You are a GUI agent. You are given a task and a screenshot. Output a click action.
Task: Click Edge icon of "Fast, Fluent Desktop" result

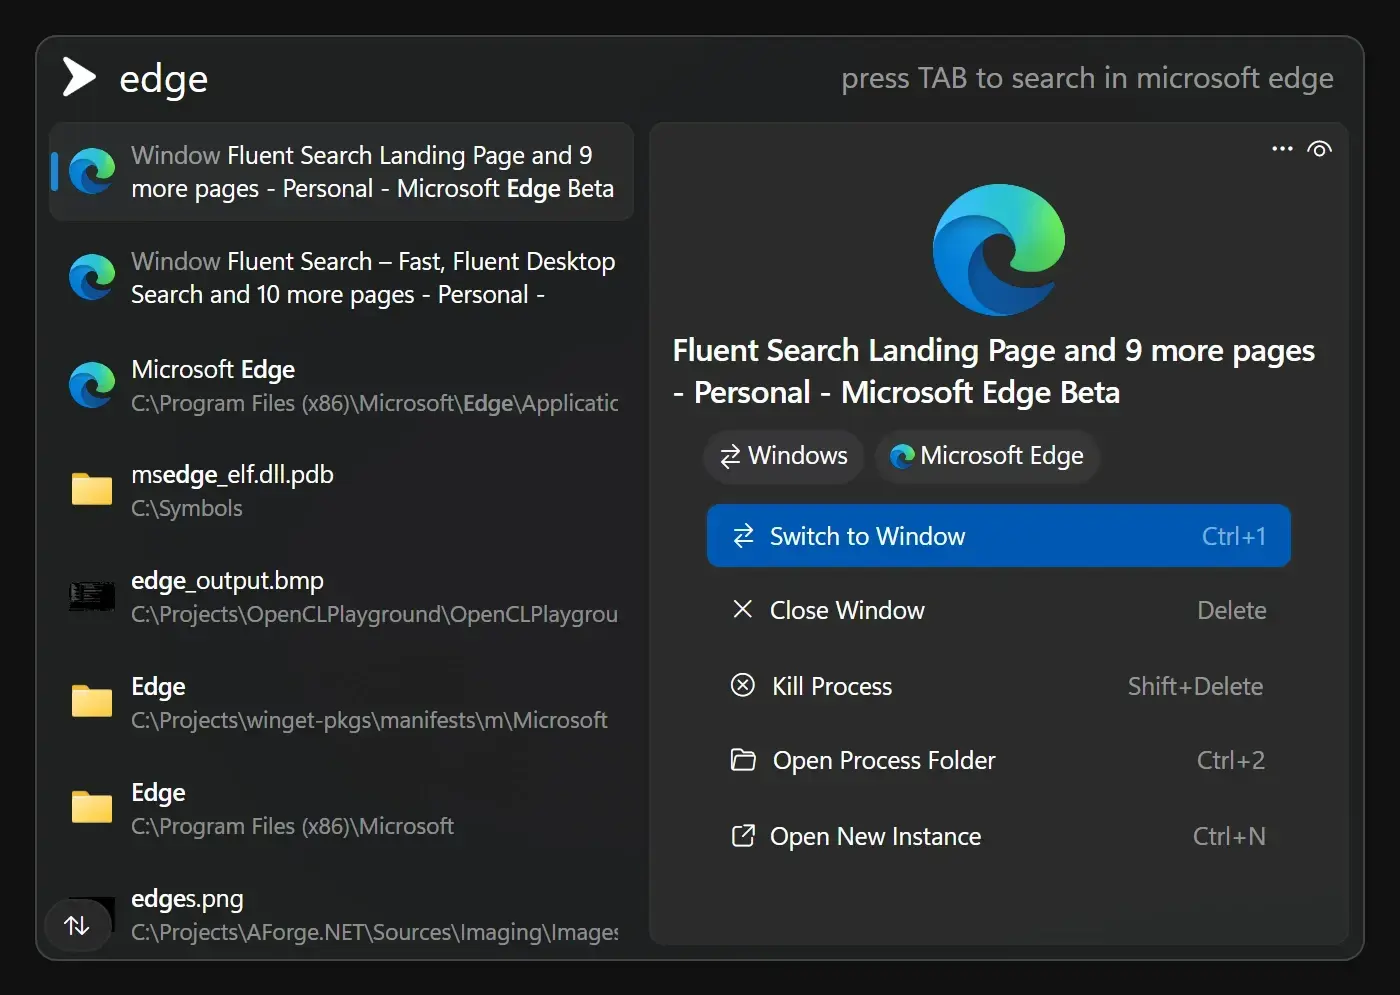(92, 277)
